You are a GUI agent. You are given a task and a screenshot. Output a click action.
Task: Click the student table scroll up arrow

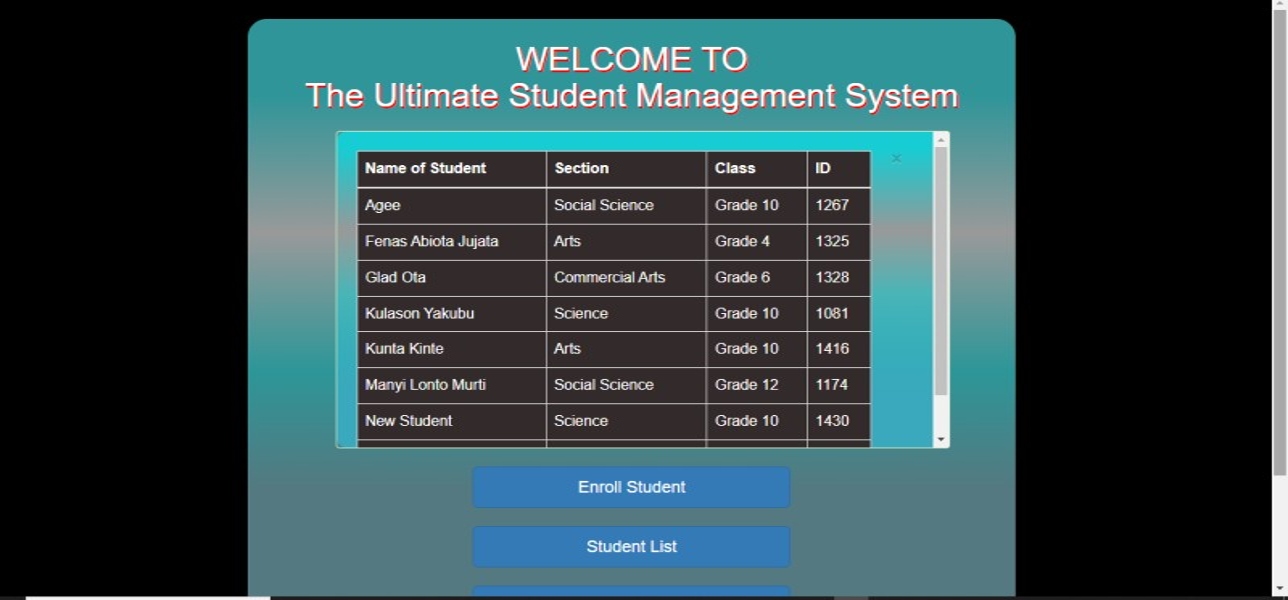point(941,140)
